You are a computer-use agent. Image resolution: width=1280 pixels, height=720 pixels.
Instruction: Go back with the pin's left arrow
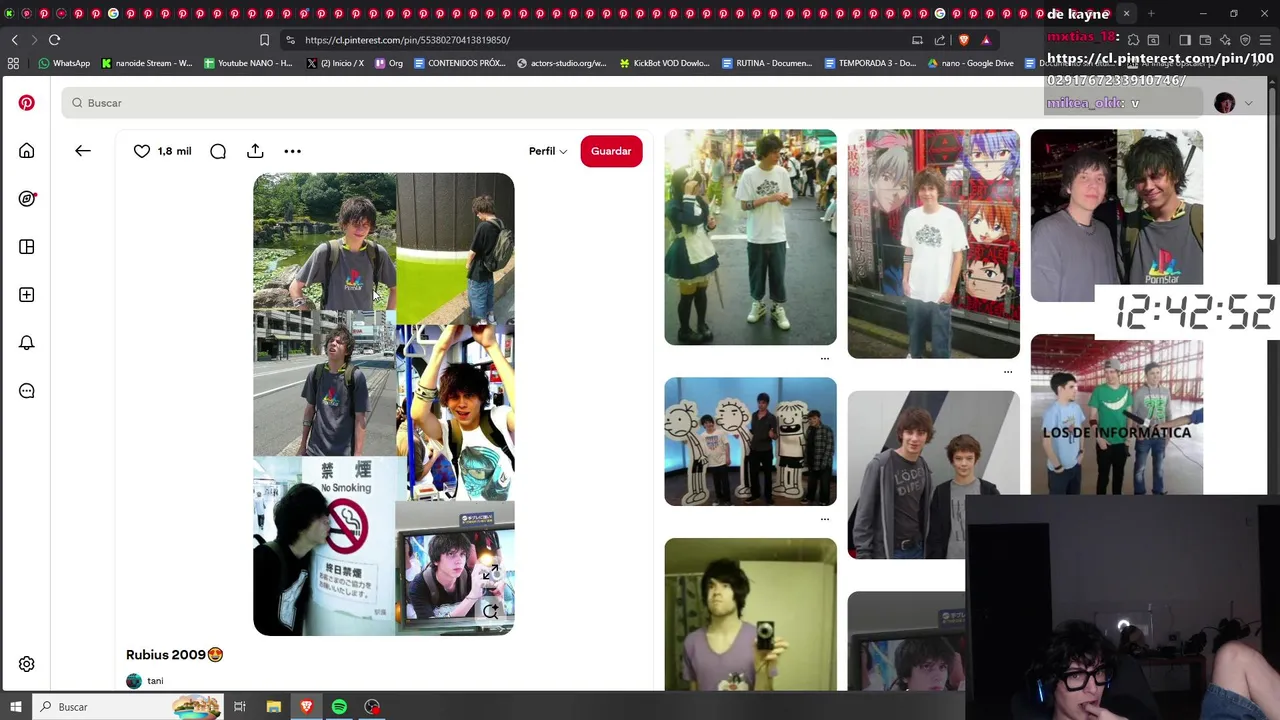pyautogui.click(x=83, y=151)
